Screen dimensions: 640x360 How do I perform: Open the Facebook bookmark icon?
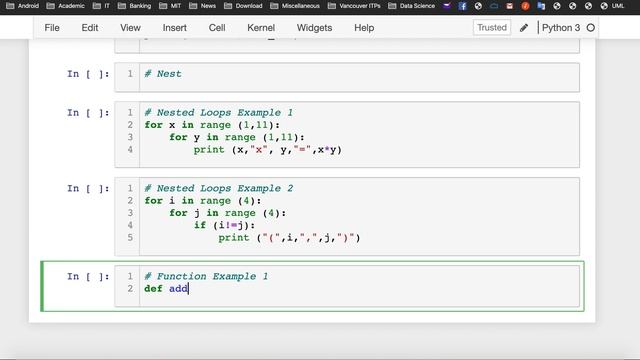462,6
